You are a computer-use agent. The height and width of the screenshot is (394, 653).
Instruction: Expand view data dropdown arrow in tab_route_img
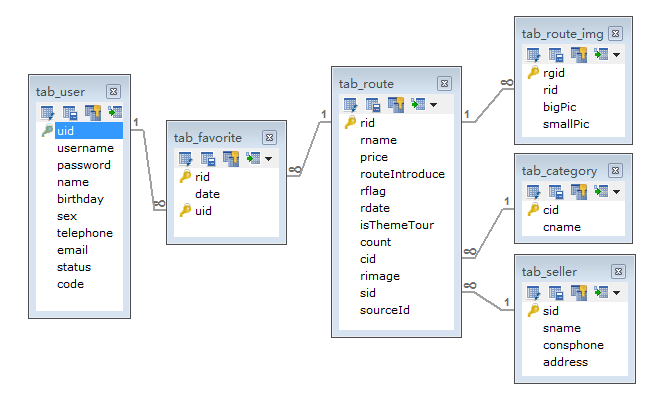[x=616, y=55]
